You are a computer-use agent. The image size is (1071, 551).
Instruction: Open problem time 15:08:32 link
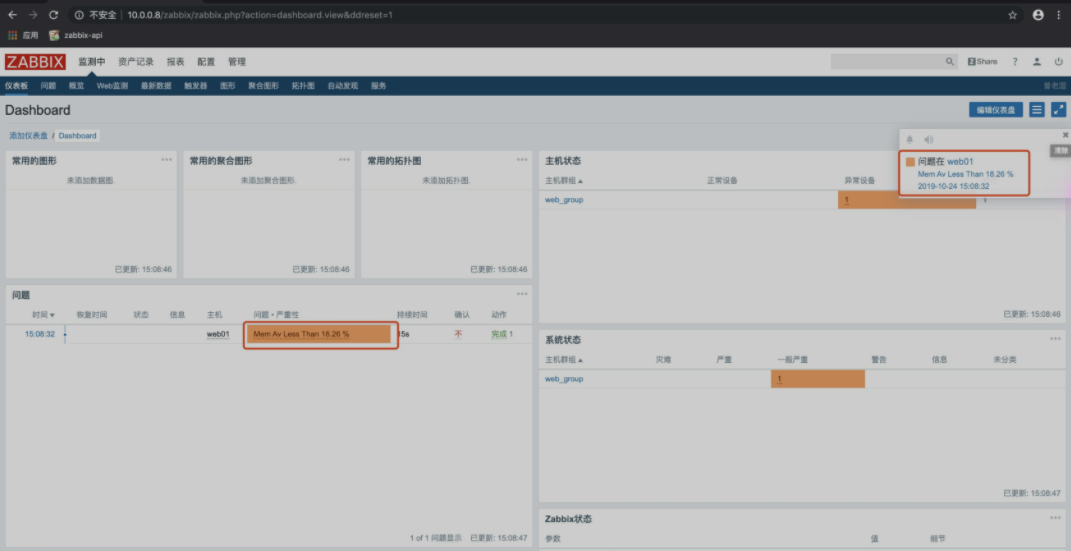pyautogui.click(x=40, y=335)
